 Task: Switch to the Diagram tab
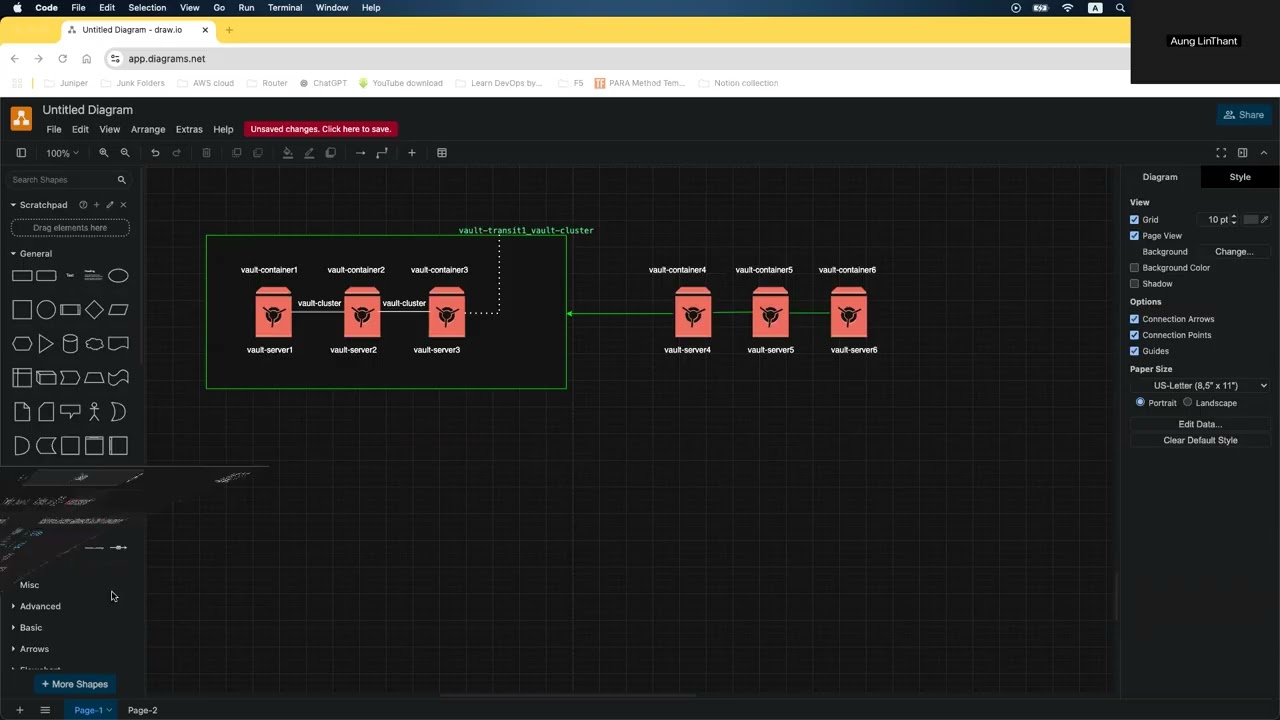tap(1160, 177)
